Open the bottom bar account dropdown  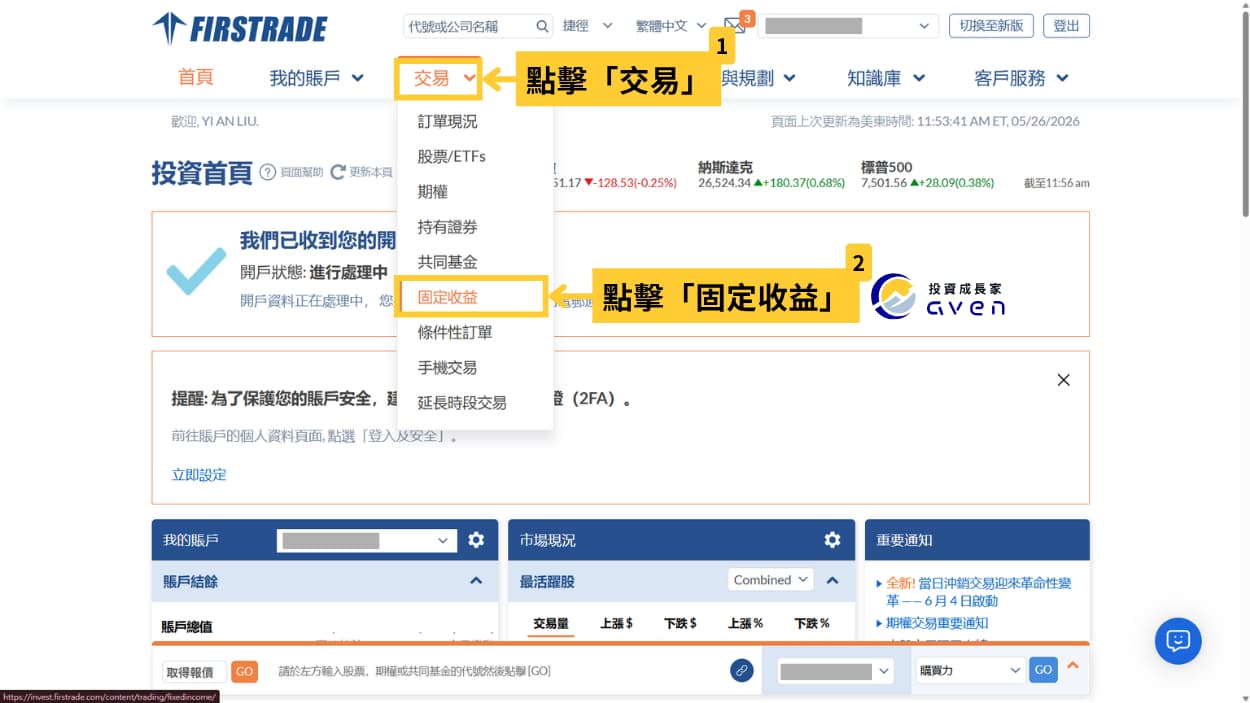(834, 671)
